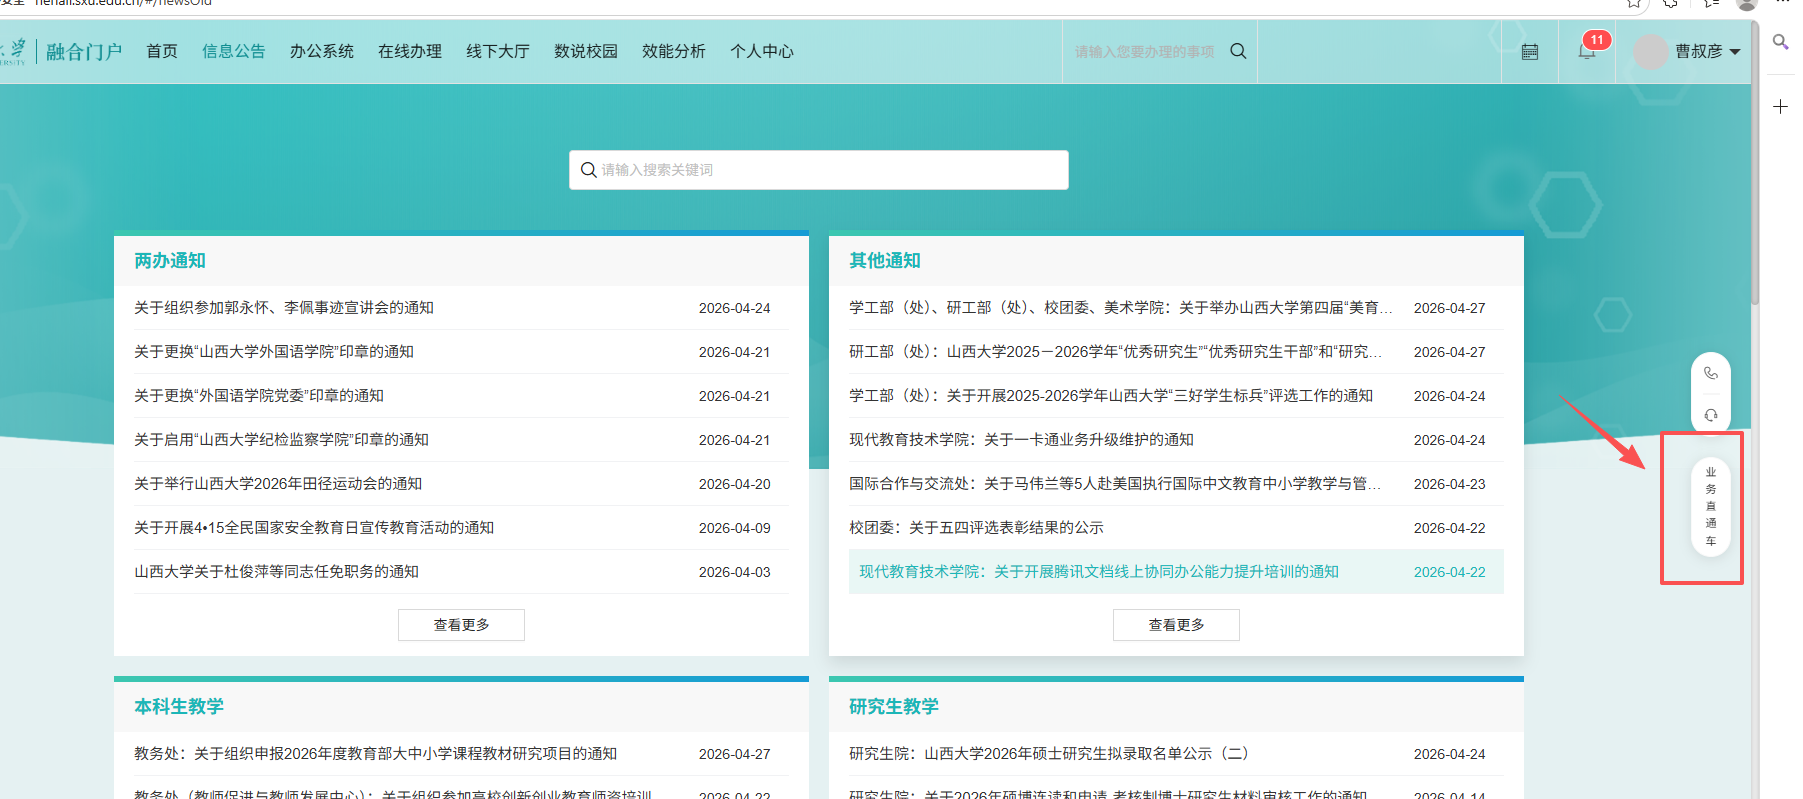The width and height of the screenshot is (1803, 799).
Task: Open 研究生院：山西大学2026年硕士研究生拟录取名单公示（二）
Action: (1049, 754)
